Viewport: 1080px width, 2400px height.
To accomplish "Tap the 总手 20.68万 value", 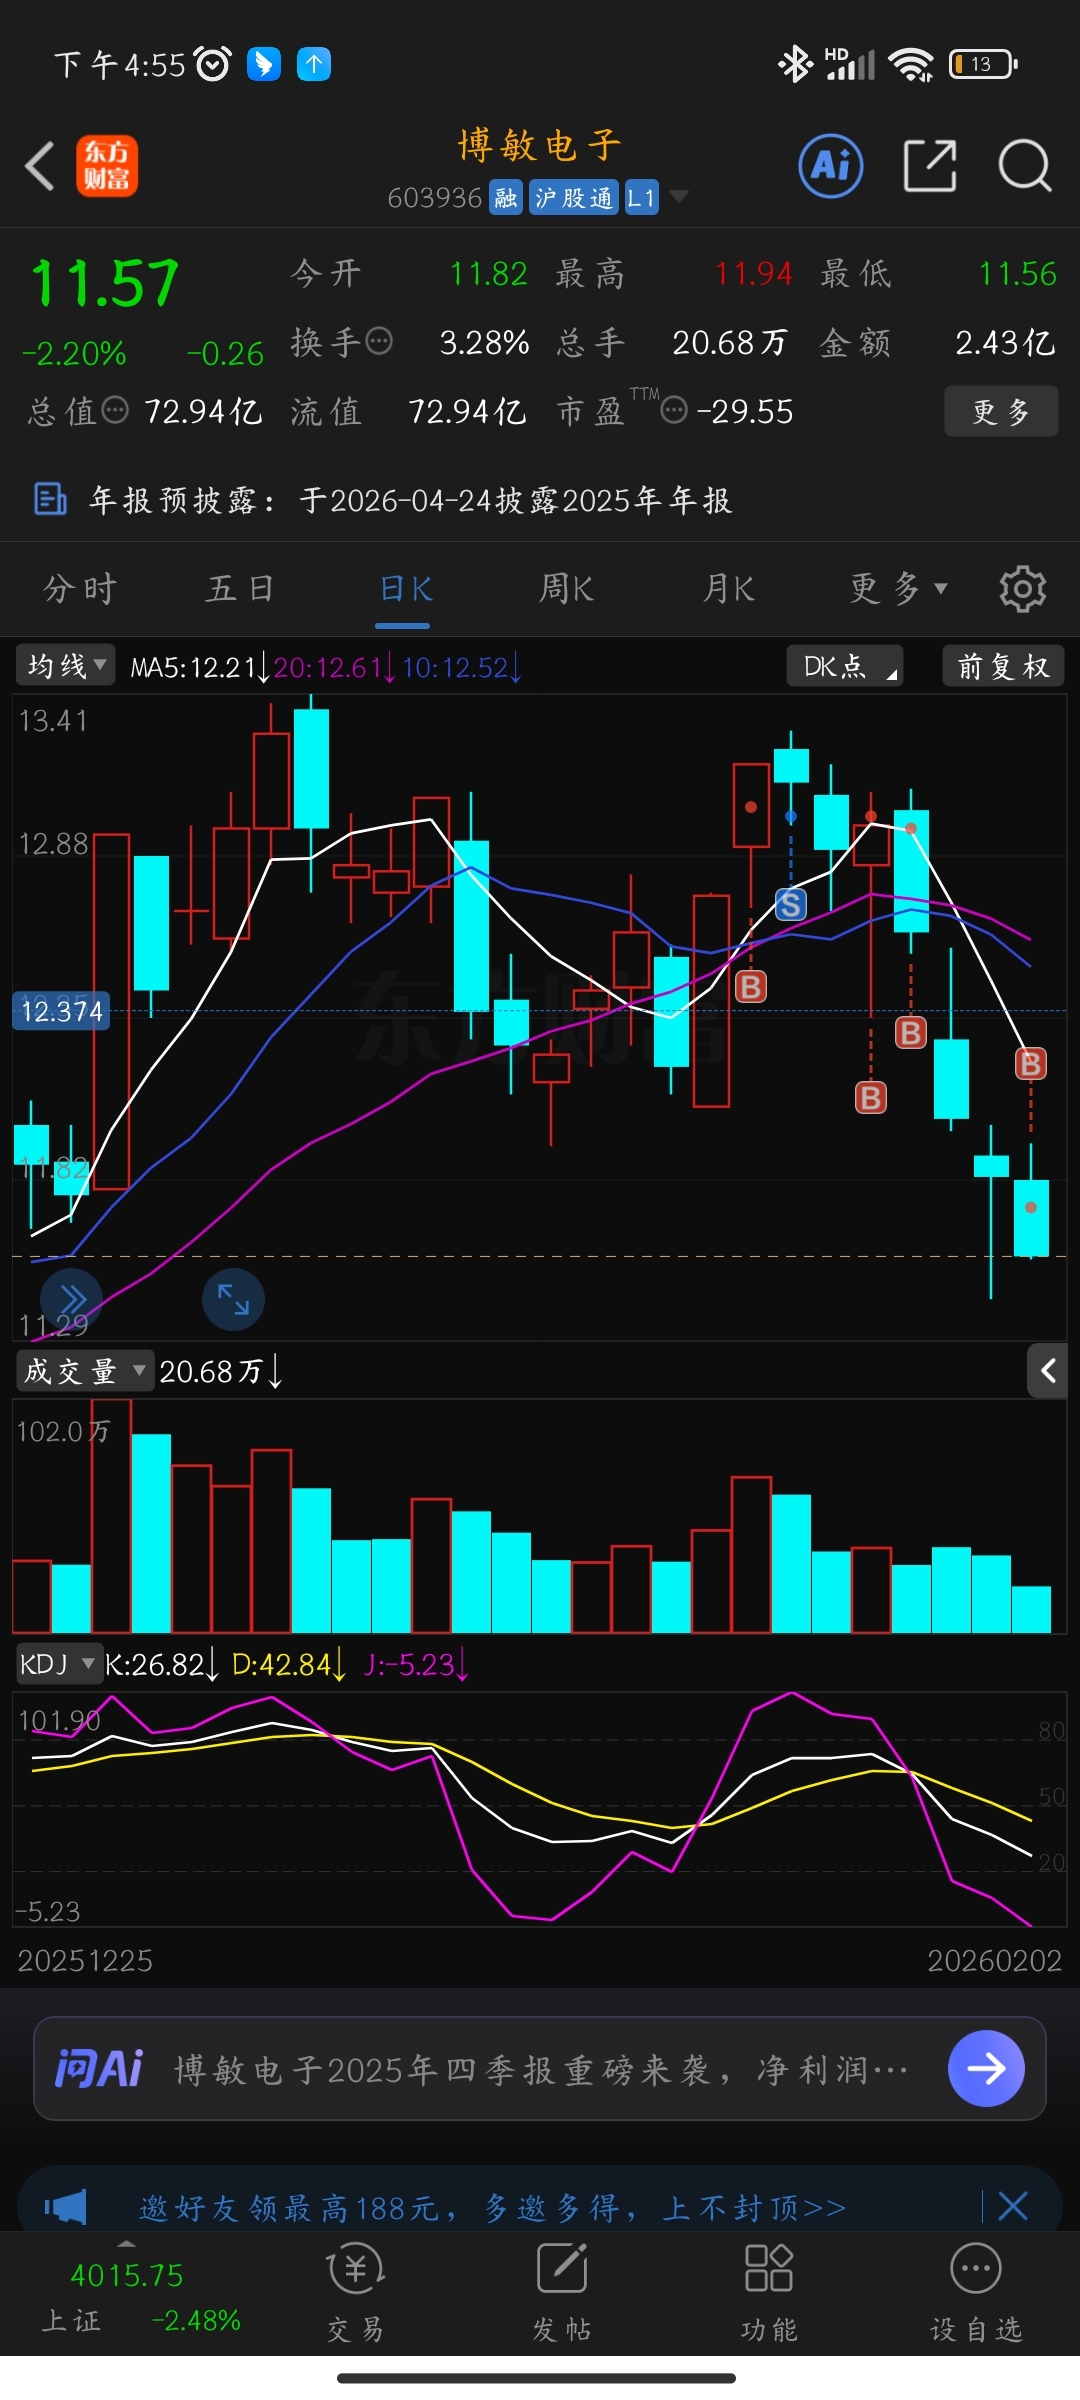I will tap(729, 343).
